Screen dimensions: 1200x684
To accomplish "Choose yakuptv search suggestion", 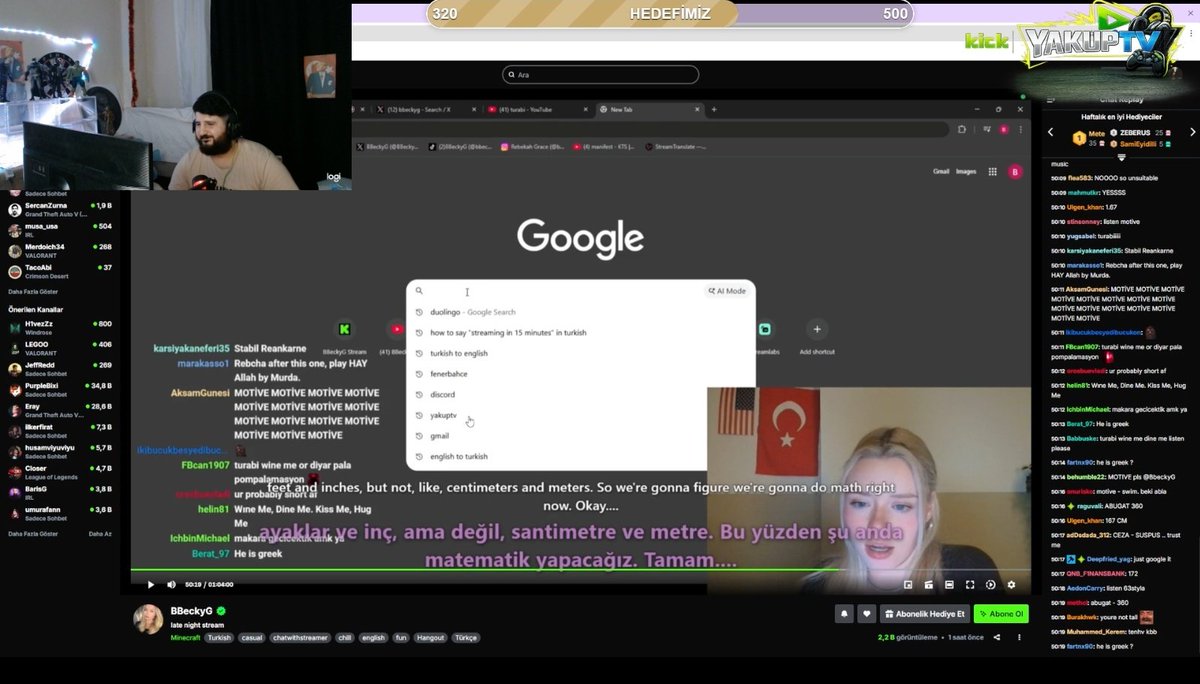I will click(581, 415).
